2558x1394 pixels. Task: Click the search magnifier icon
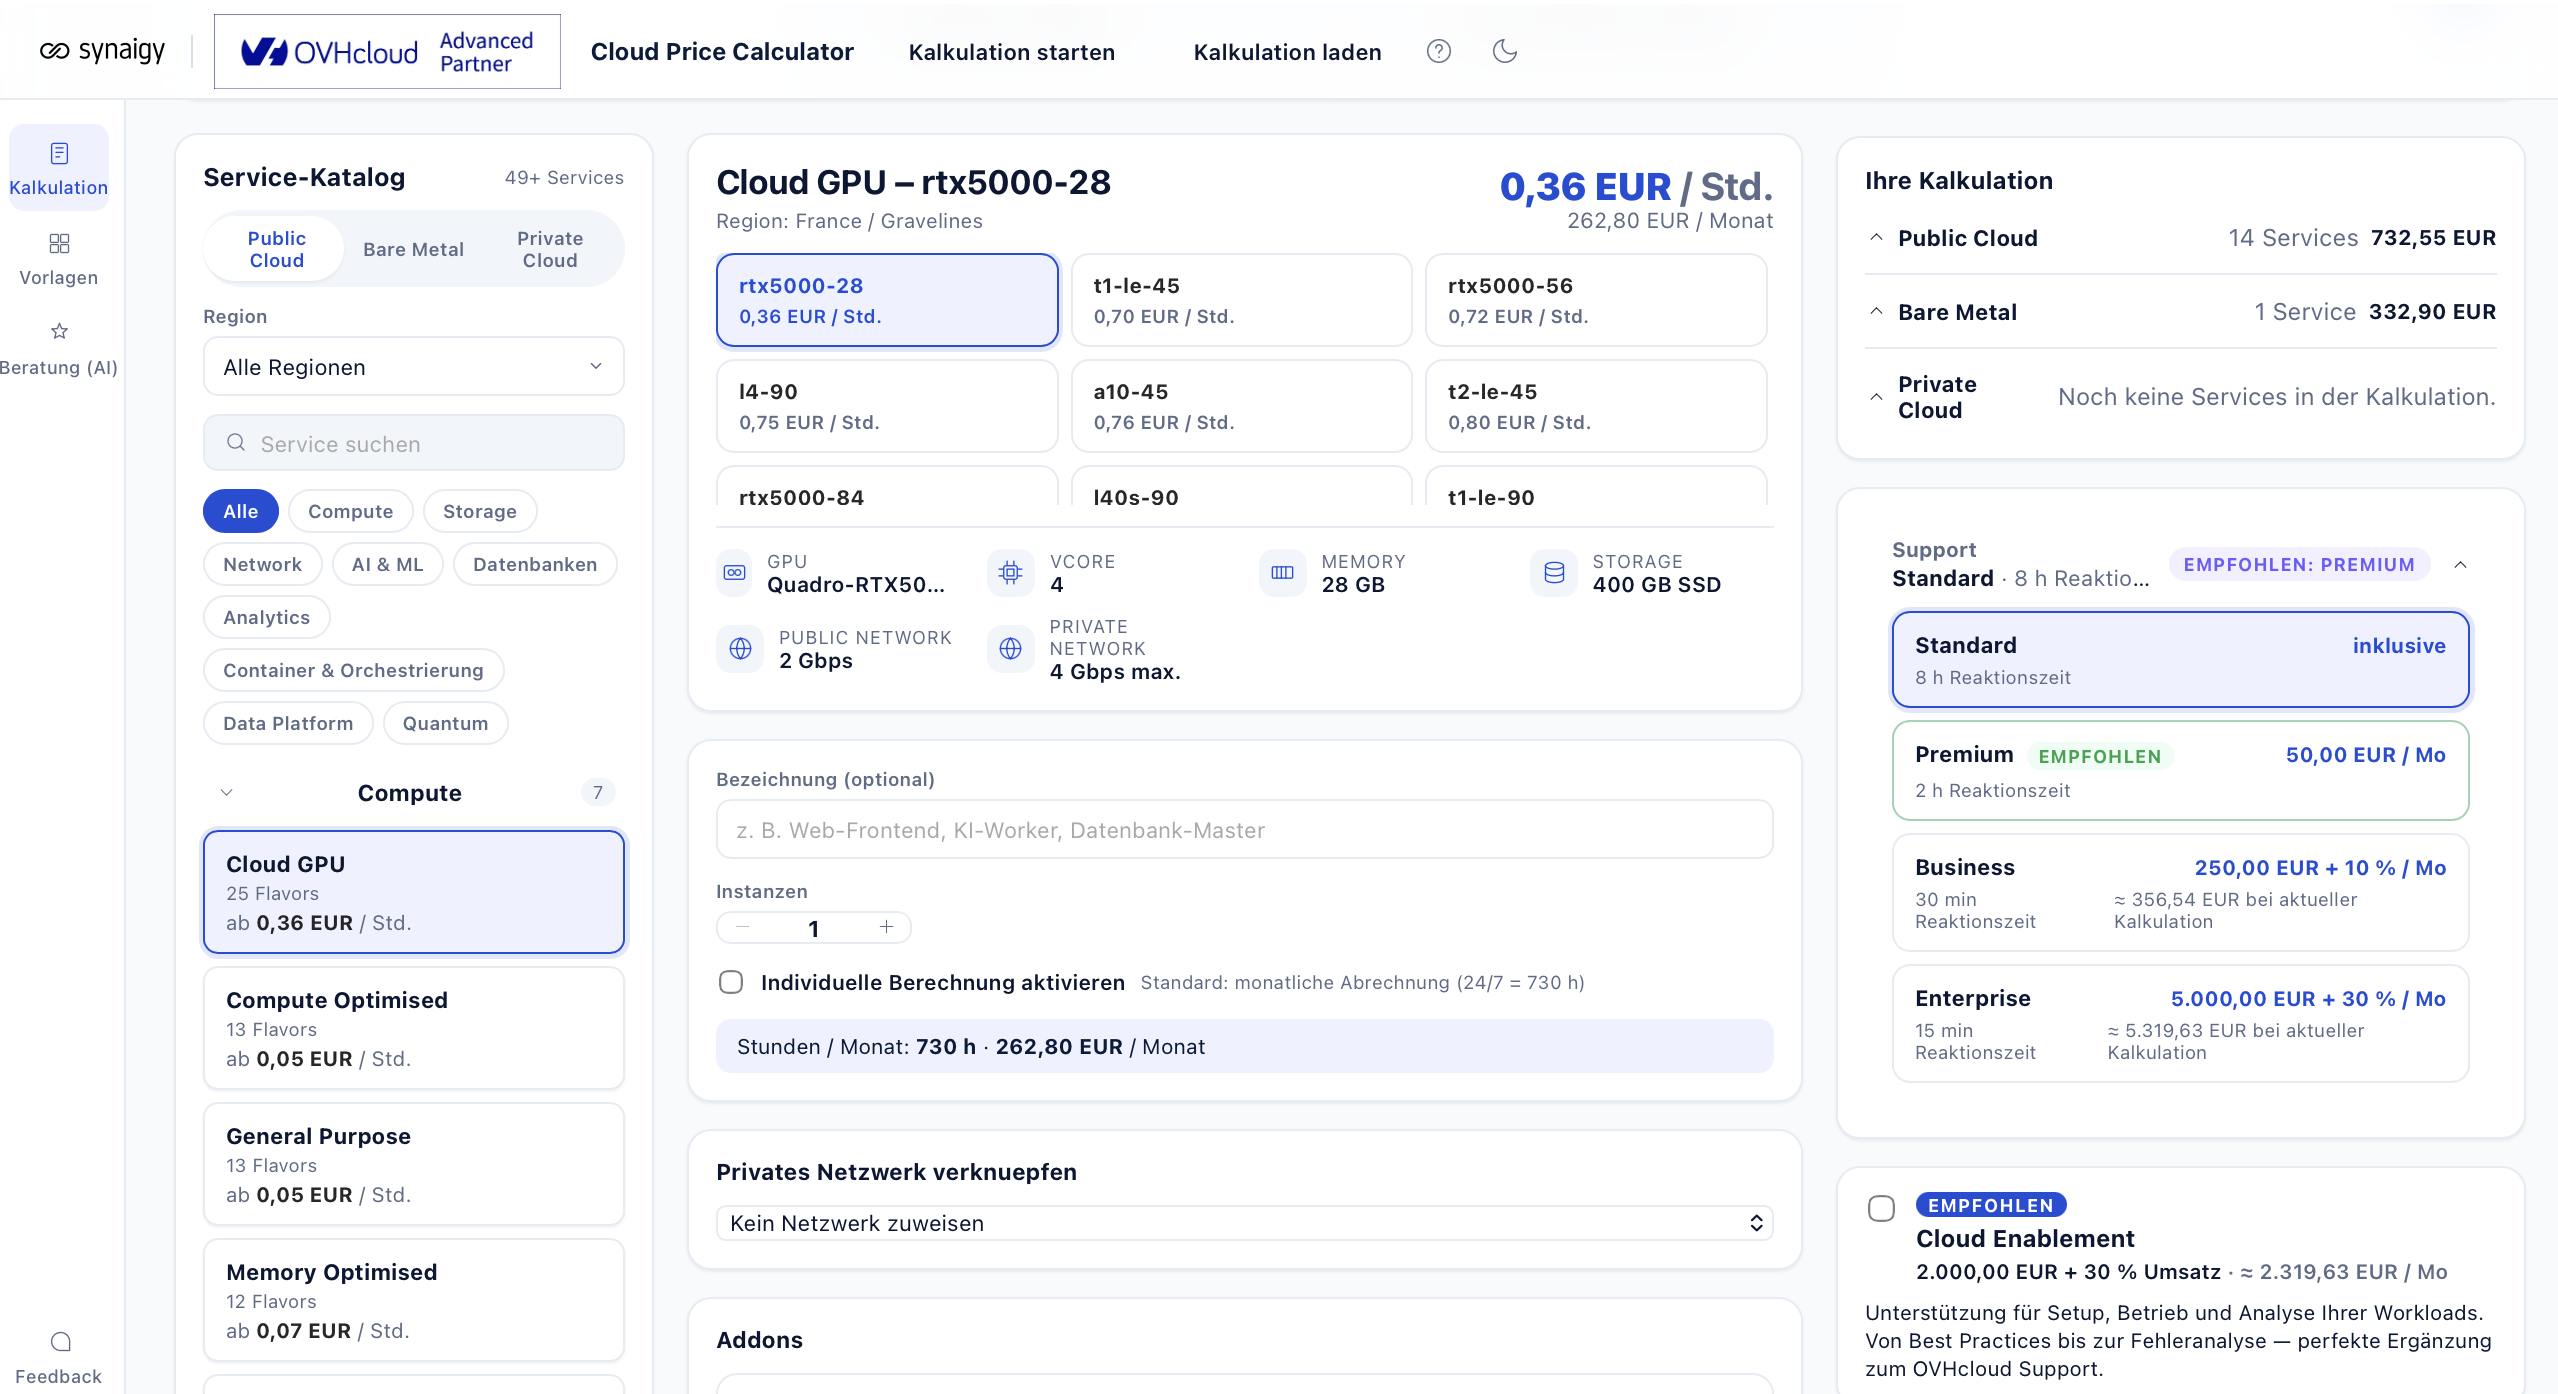[x=236, y=443]
